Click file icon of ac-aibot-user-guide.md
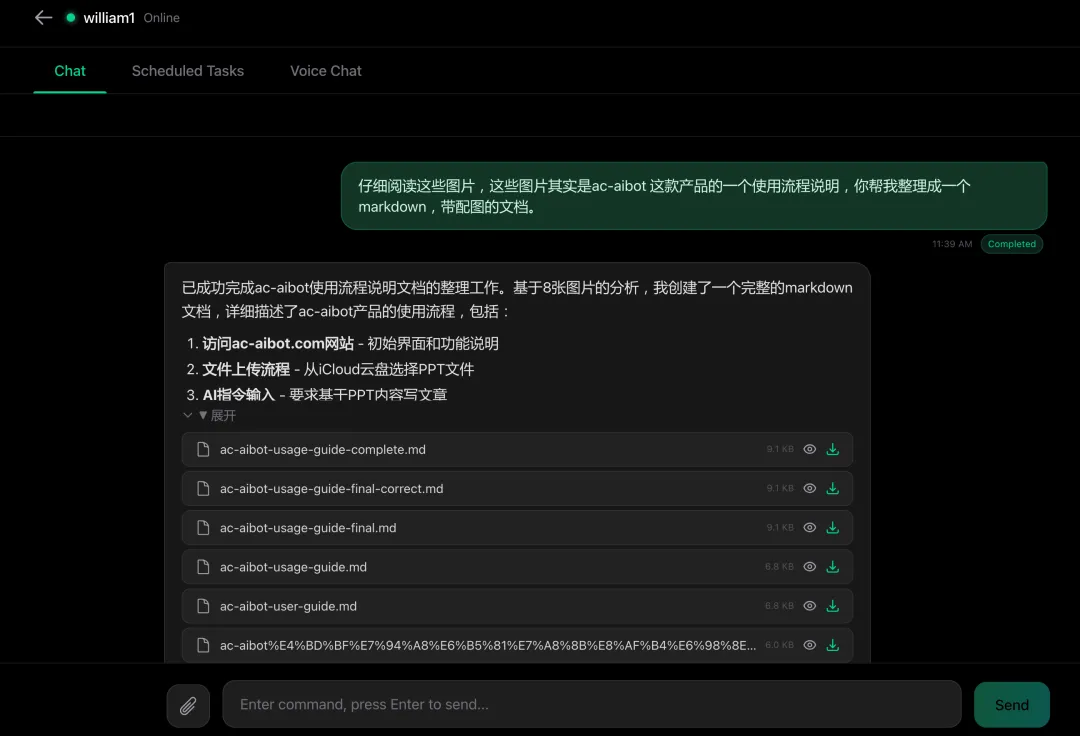 point(203,606)
